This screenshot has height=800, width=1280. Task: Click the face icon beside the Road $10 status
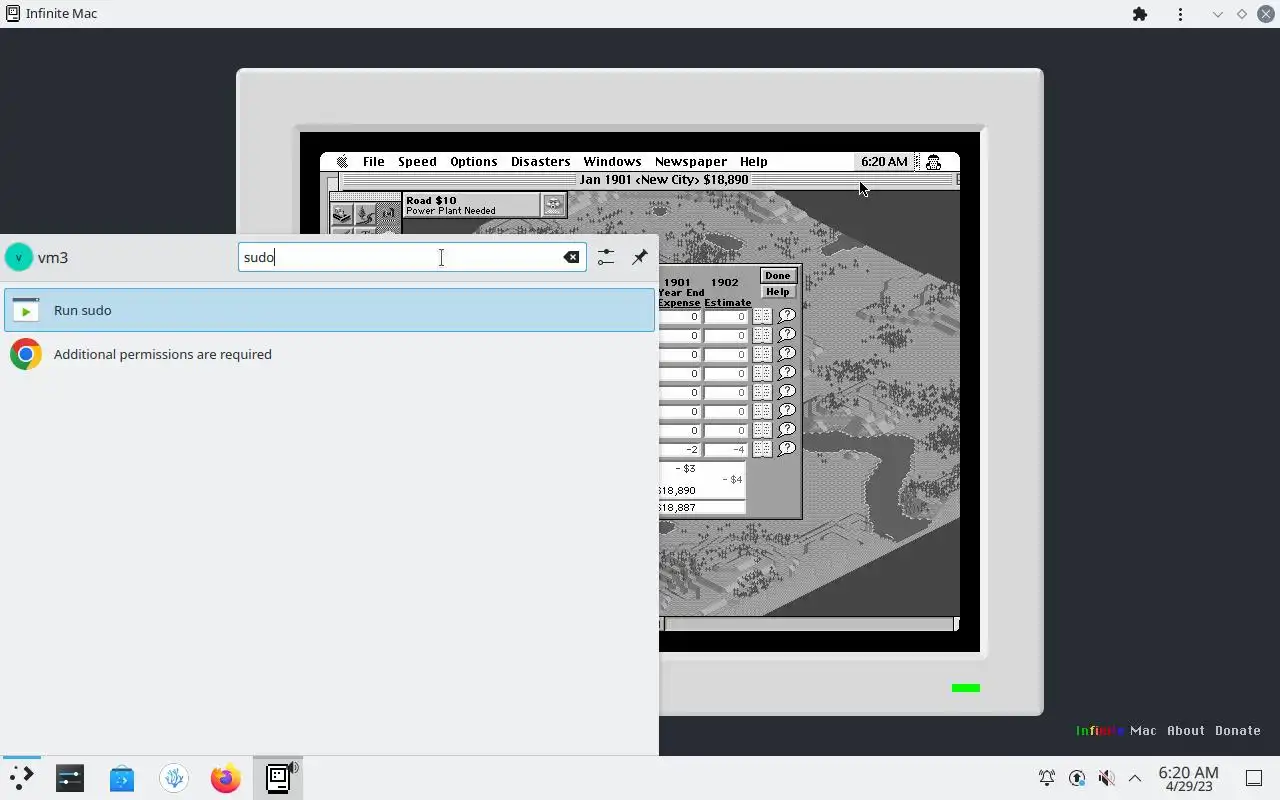pyautogui.click(x=553, y=205)
